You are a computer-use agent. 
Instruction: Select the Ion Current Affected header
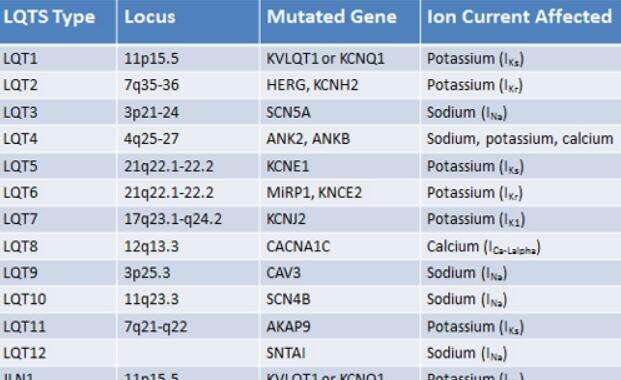tap(521, 21)
